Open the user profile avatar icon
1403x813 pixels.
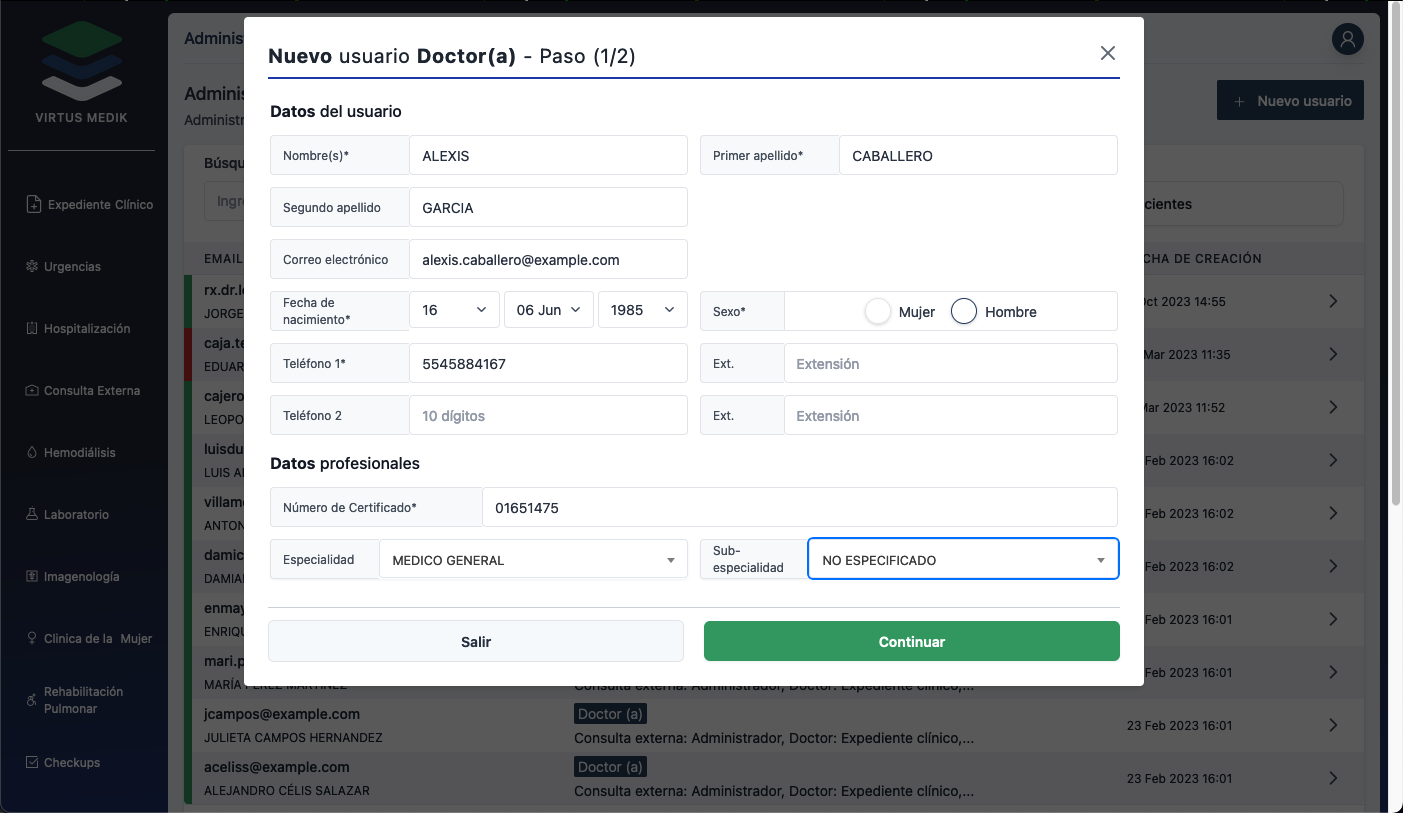[x=1347, y=39]
